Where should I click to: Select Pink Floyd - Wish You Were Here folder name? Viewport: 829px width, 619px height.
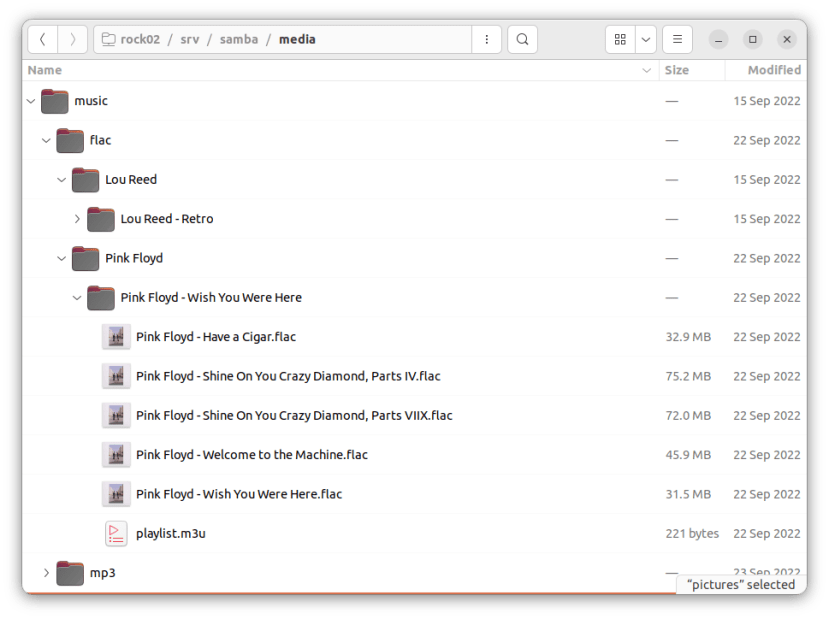(x=211, y=298)
